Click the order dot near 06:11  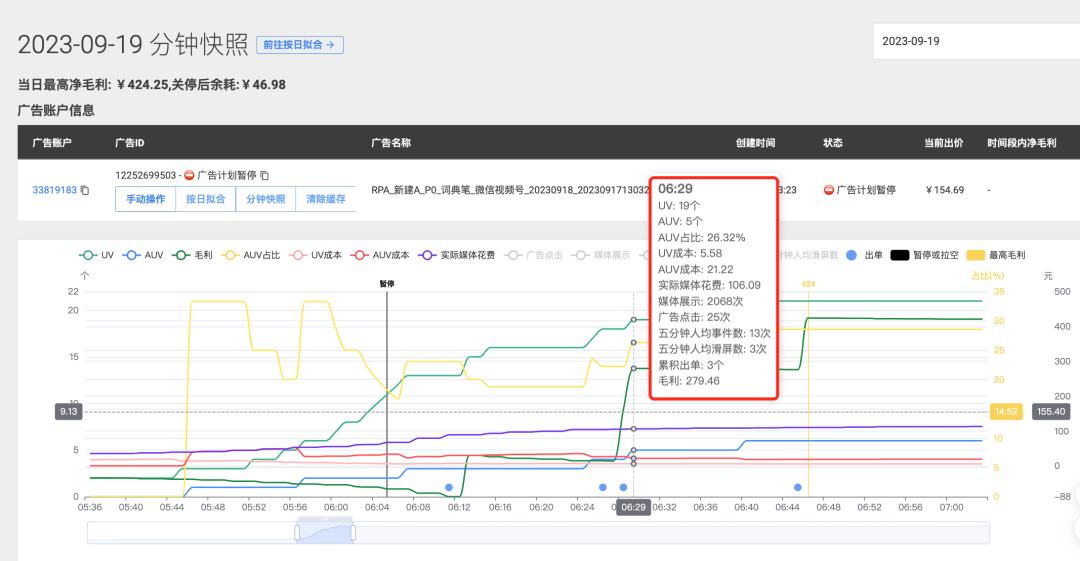449,487
